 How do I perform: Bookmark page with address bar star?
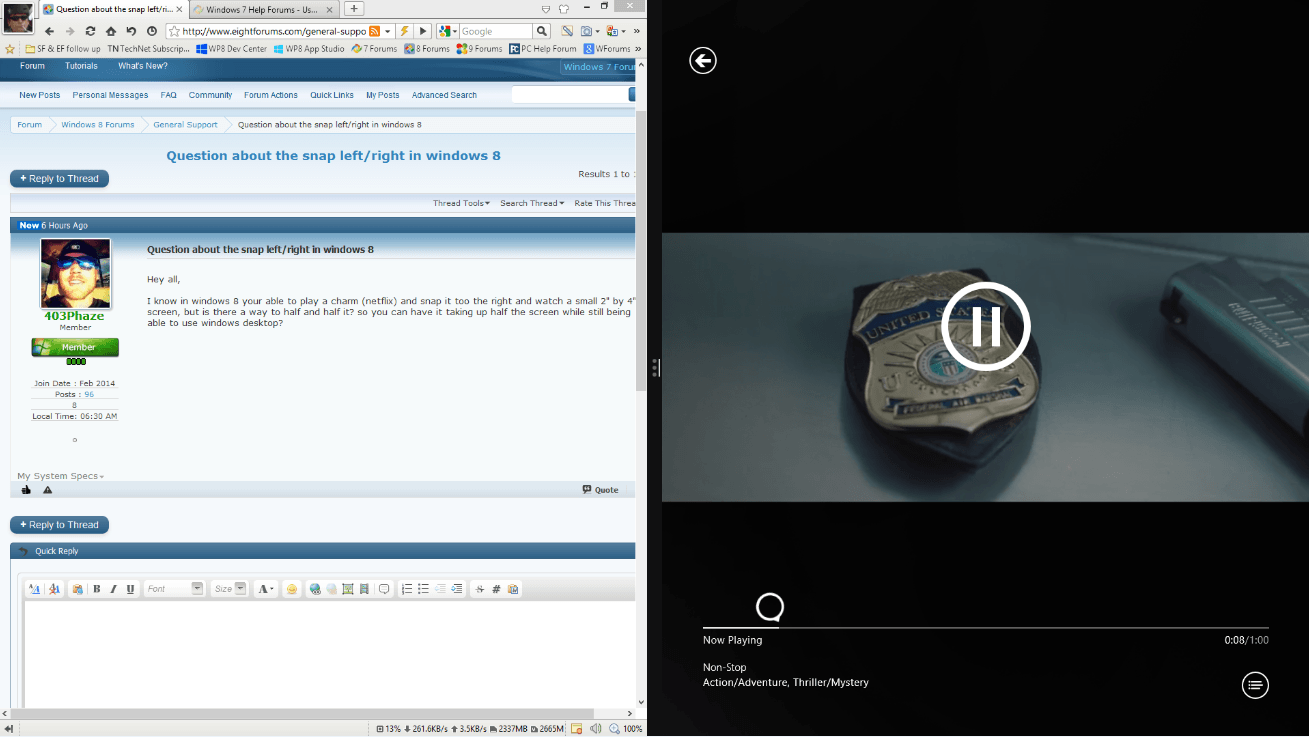tap(175, 31)
